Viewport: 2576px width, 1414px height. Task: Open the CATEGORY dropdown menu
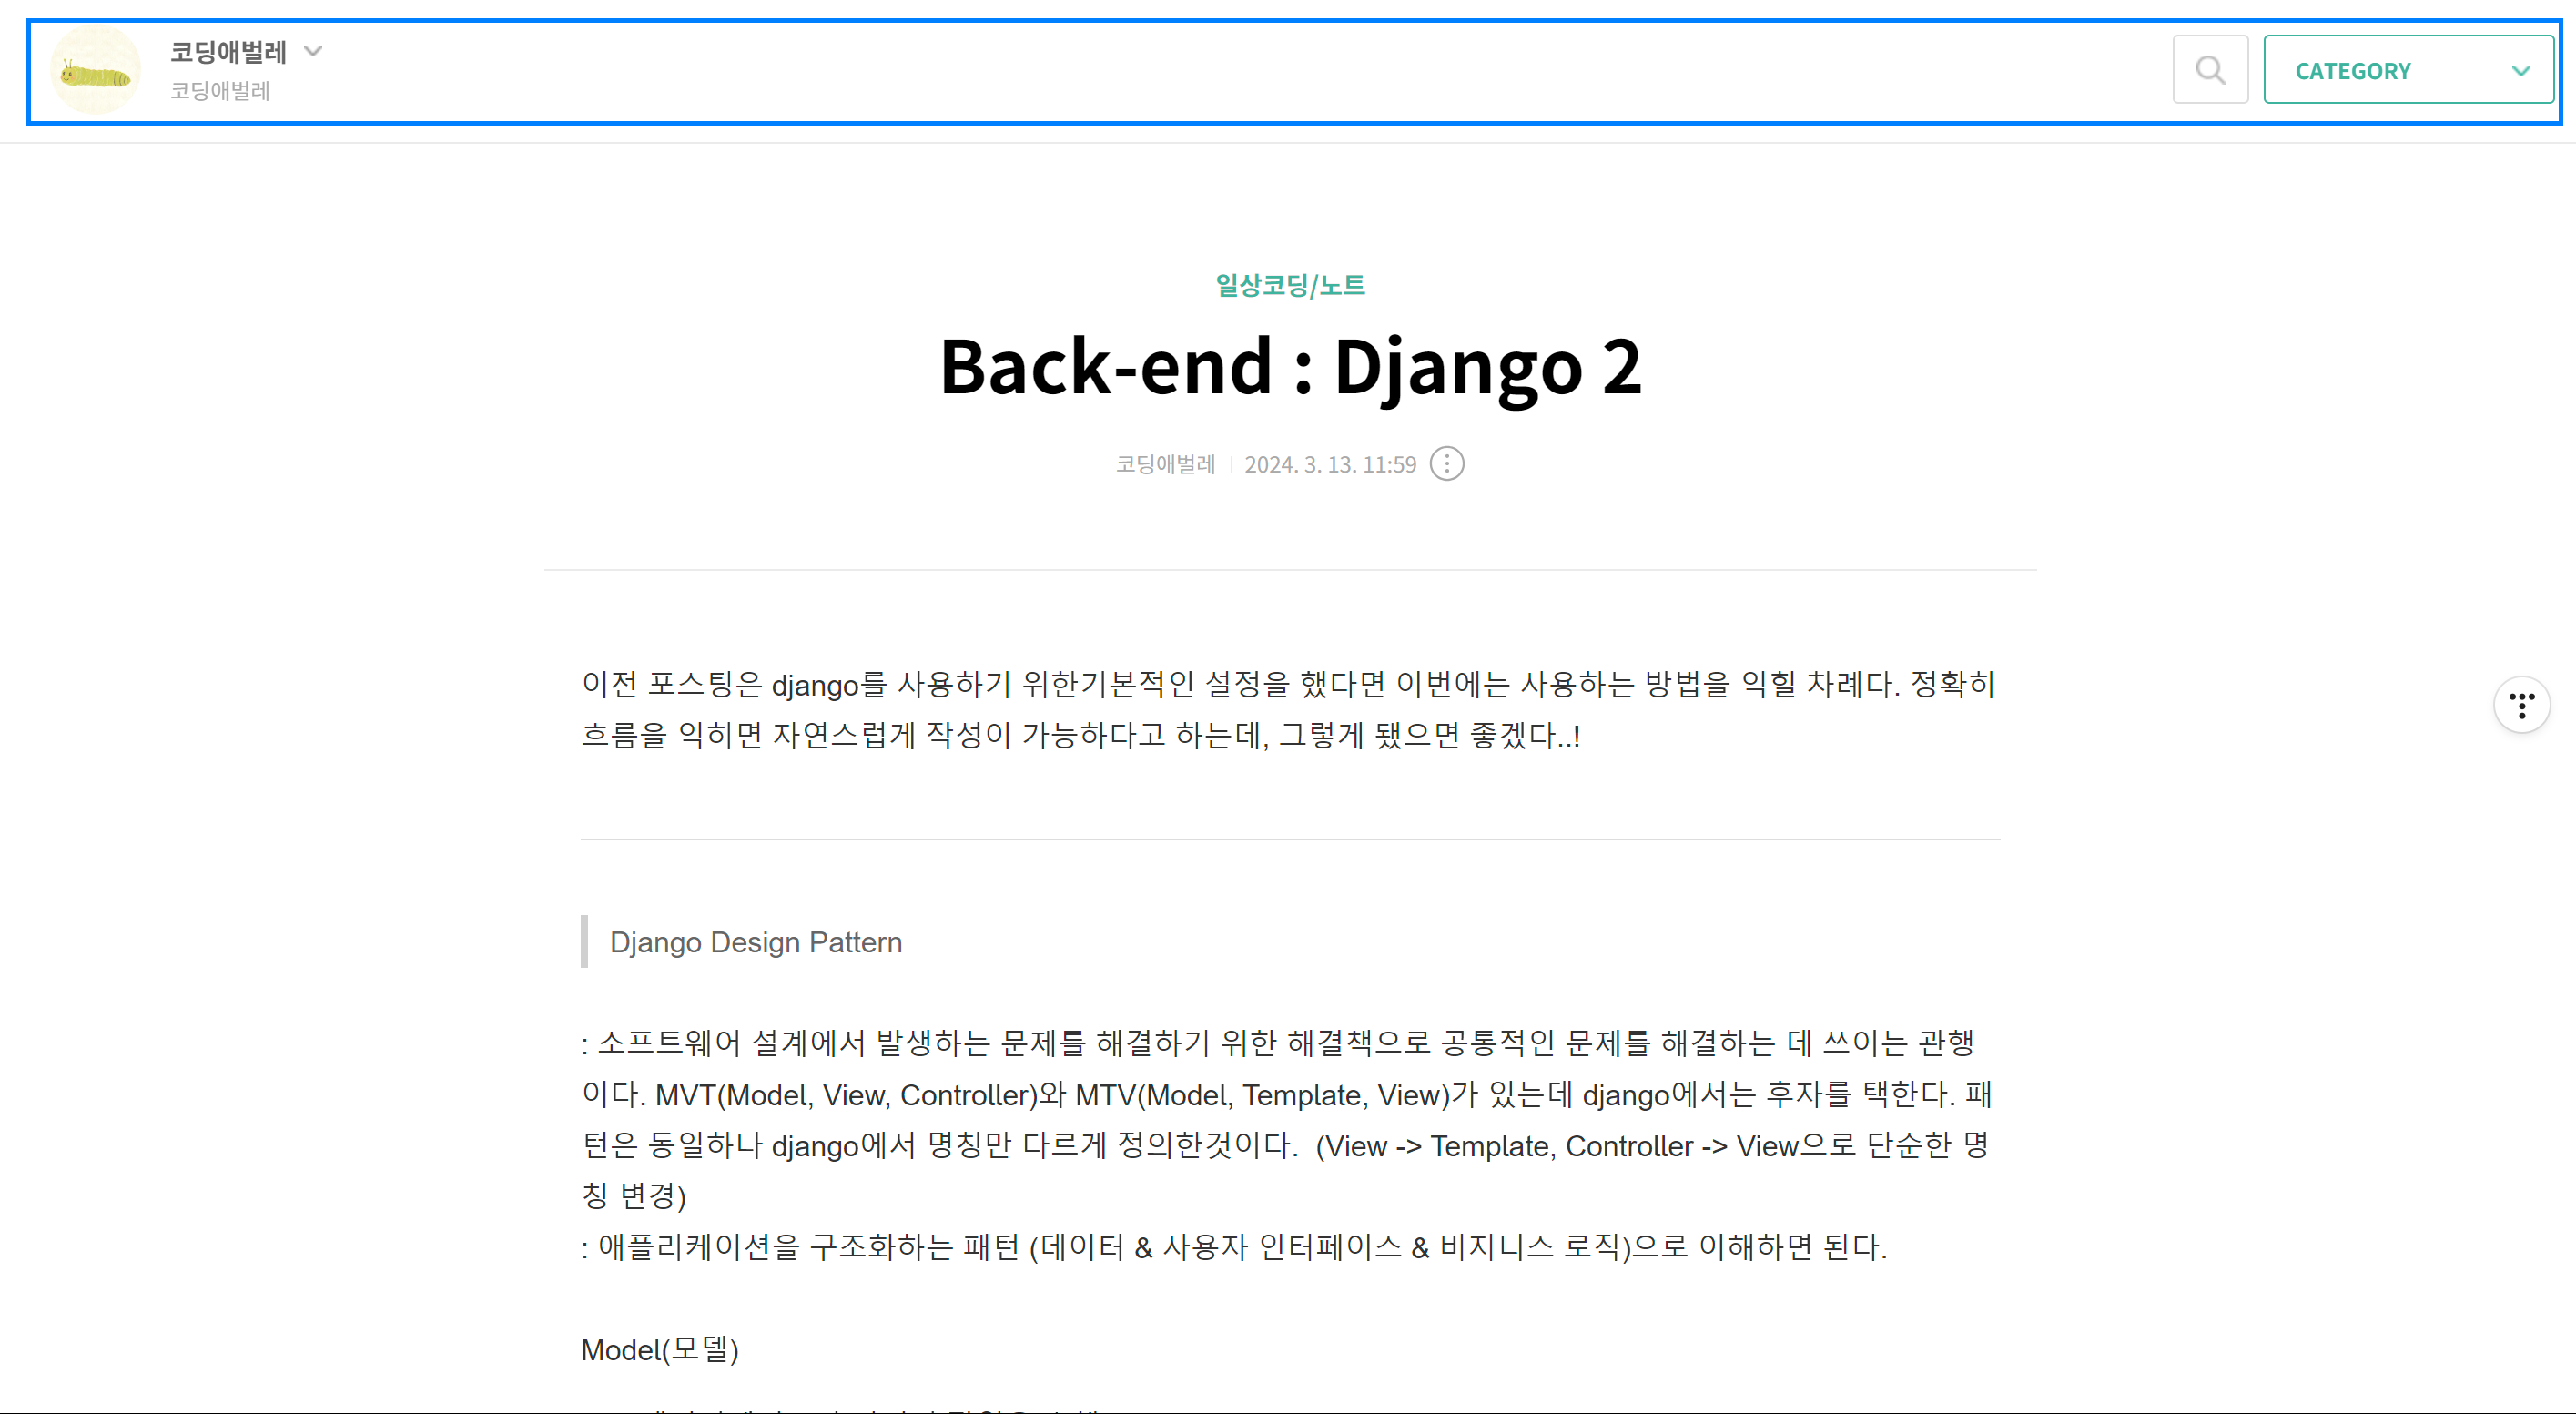[2352, 71]
